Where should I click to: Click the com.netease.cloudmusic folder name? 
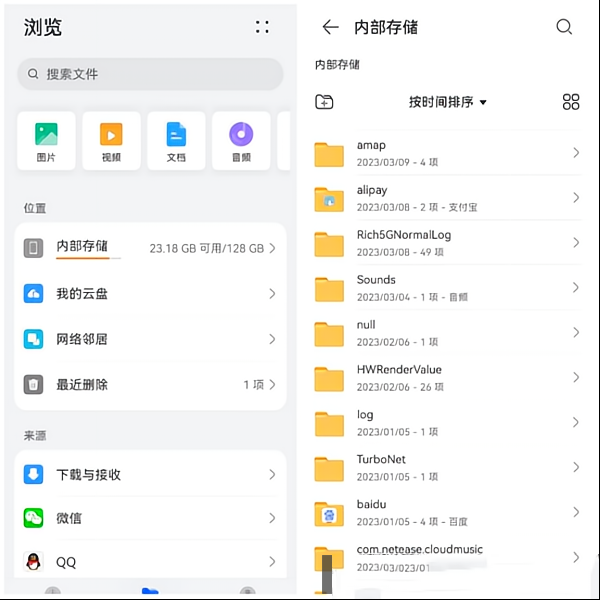(x=419, y=549)
